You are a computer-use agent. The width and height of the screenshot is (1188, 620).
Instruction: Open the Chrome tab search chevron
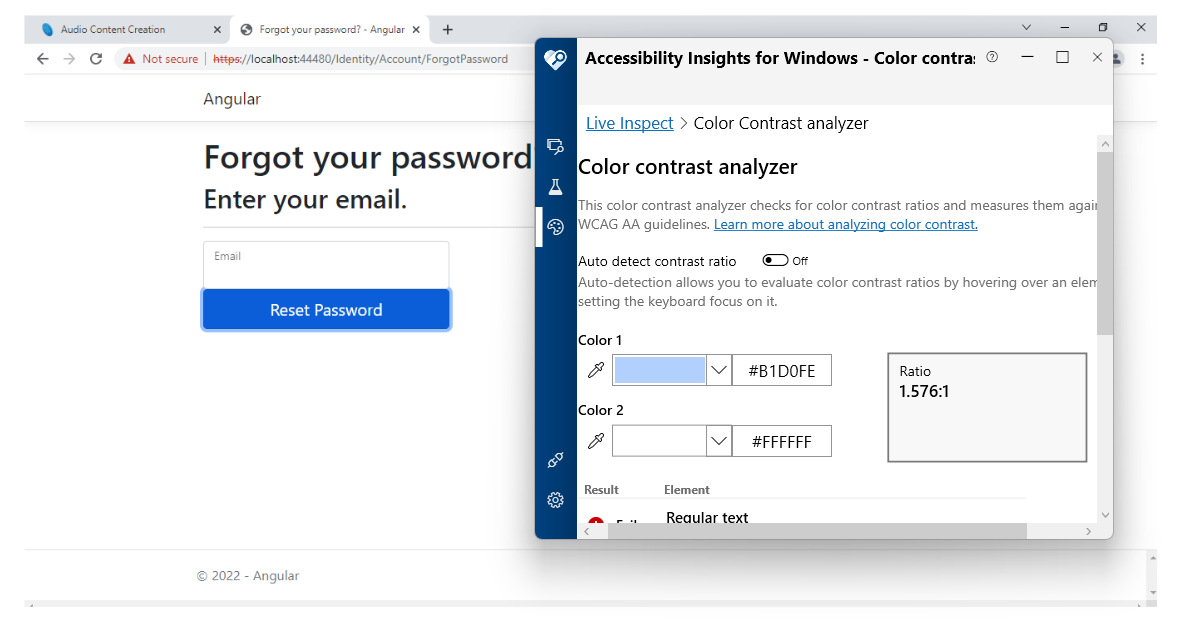click(x=1026, y=25)
